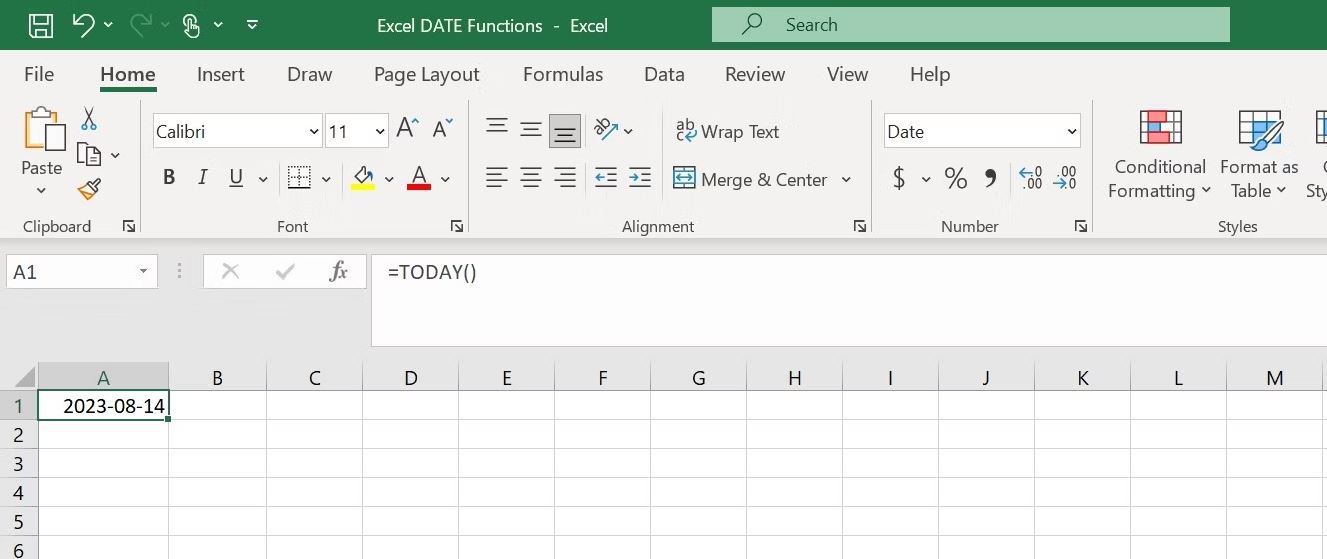Click the Format Painter brush icon
This screenshot has width=1327, height=559.
point(89,188)
